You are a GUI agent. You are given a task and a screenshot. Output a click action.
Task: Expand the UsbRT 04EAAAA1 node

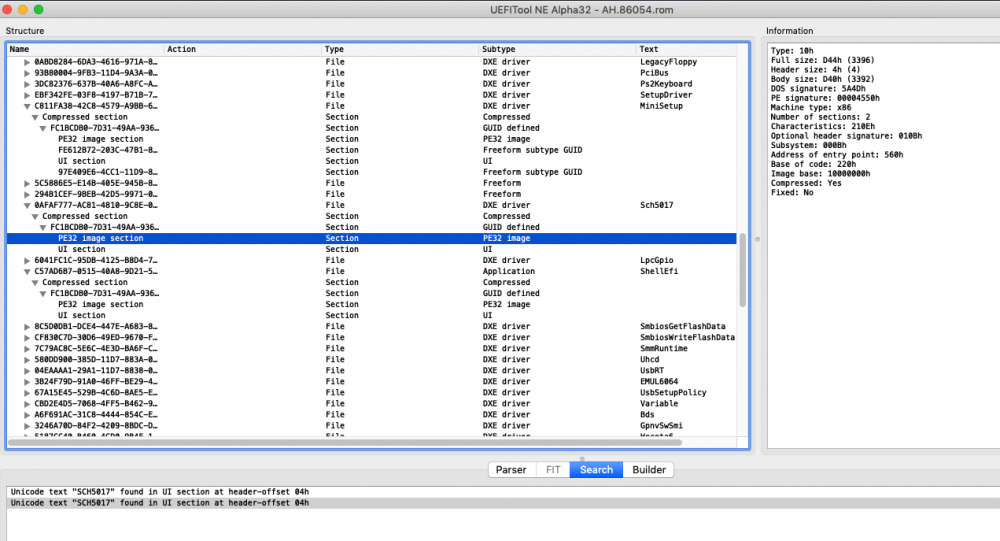pyautogui.click(x=27, y=371)
